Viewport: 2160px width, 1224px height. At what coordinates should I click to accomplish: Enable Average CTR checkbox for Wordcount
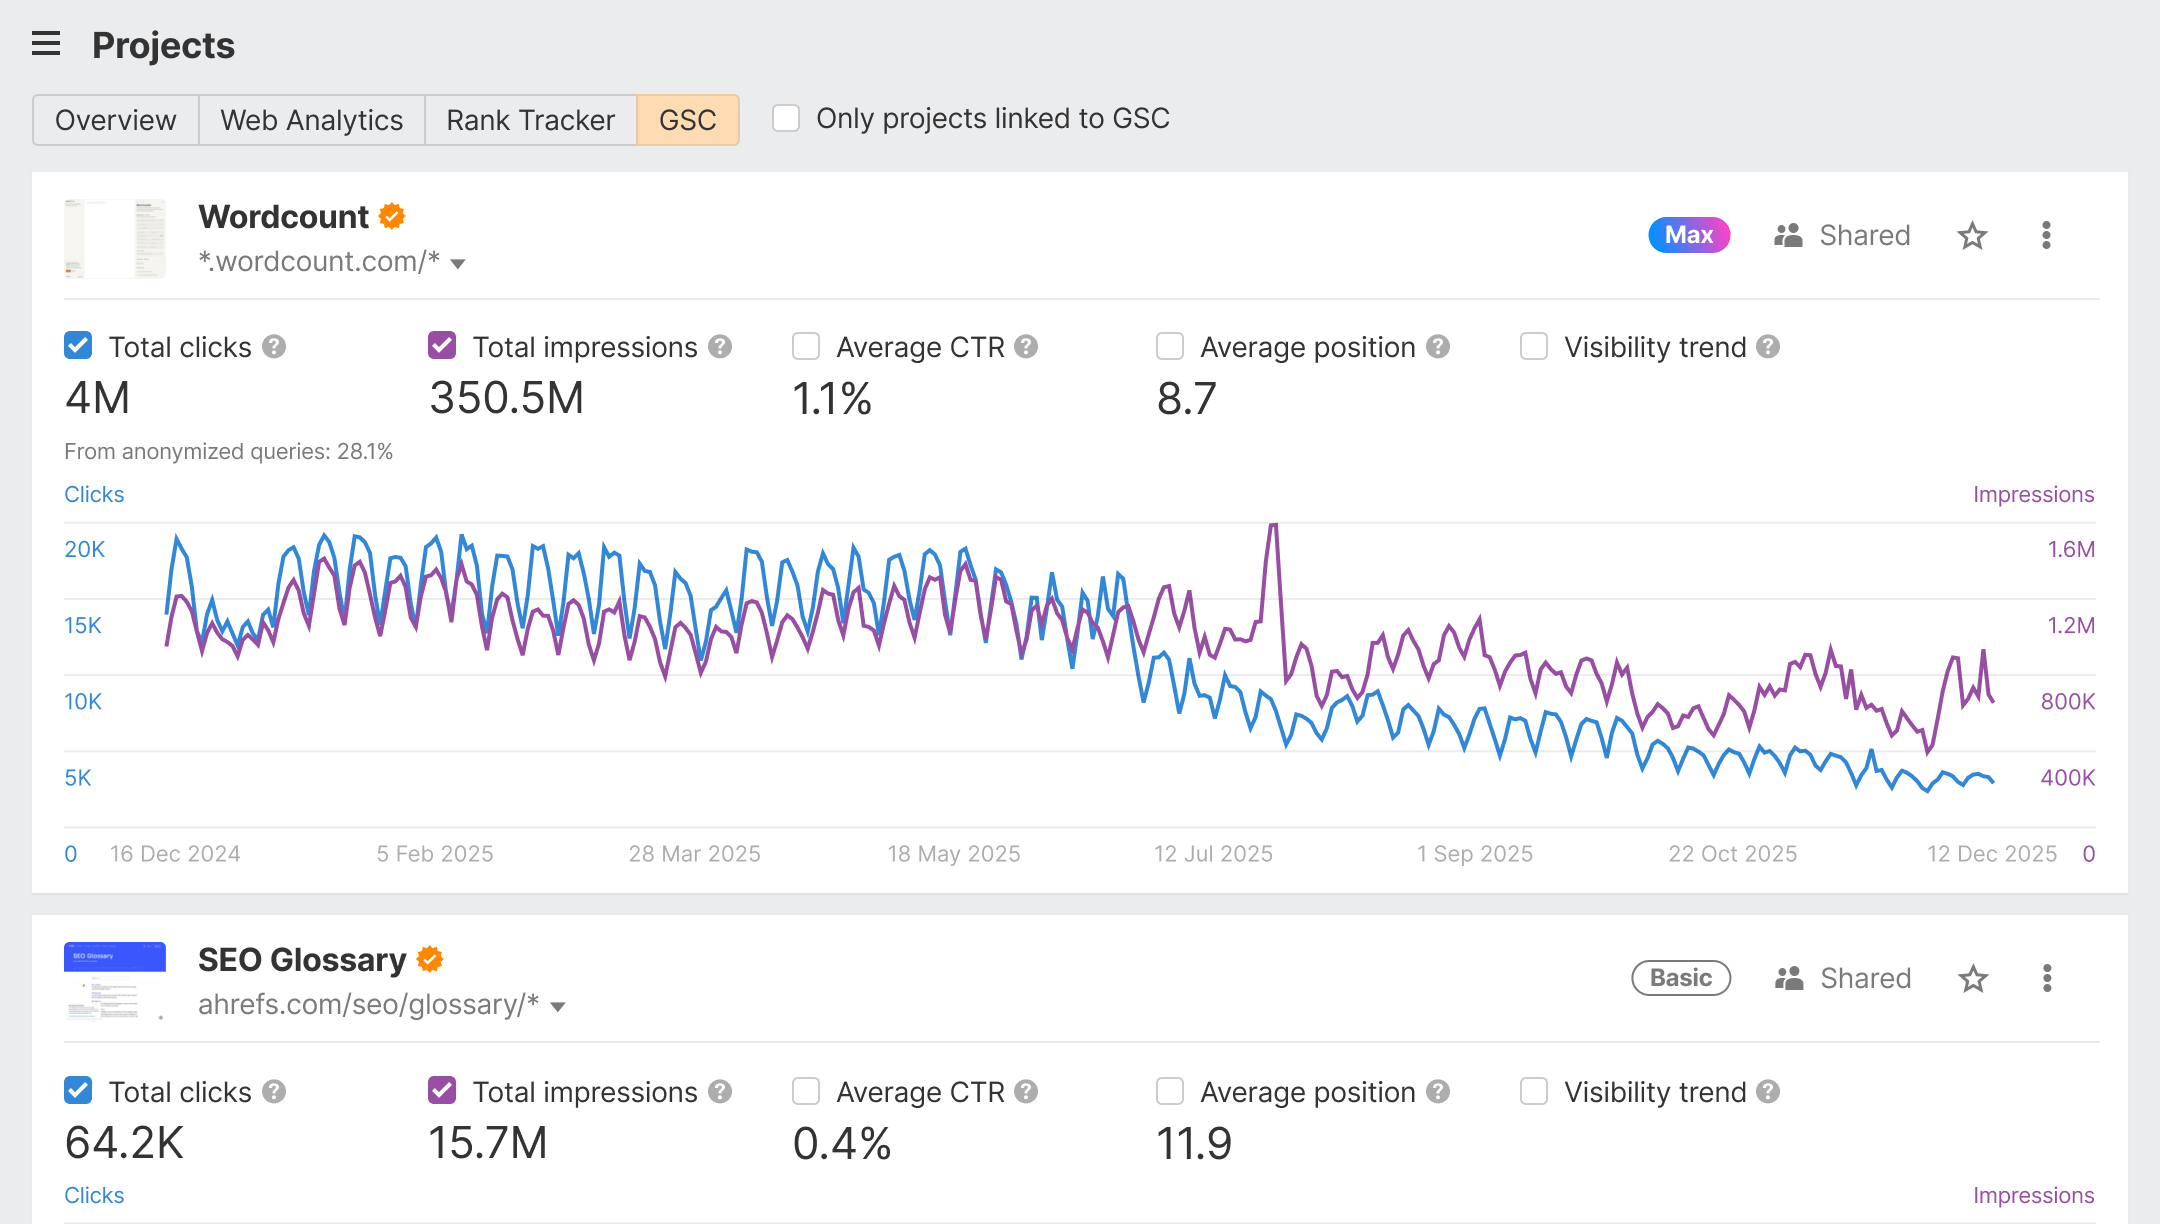pos(806,346)
